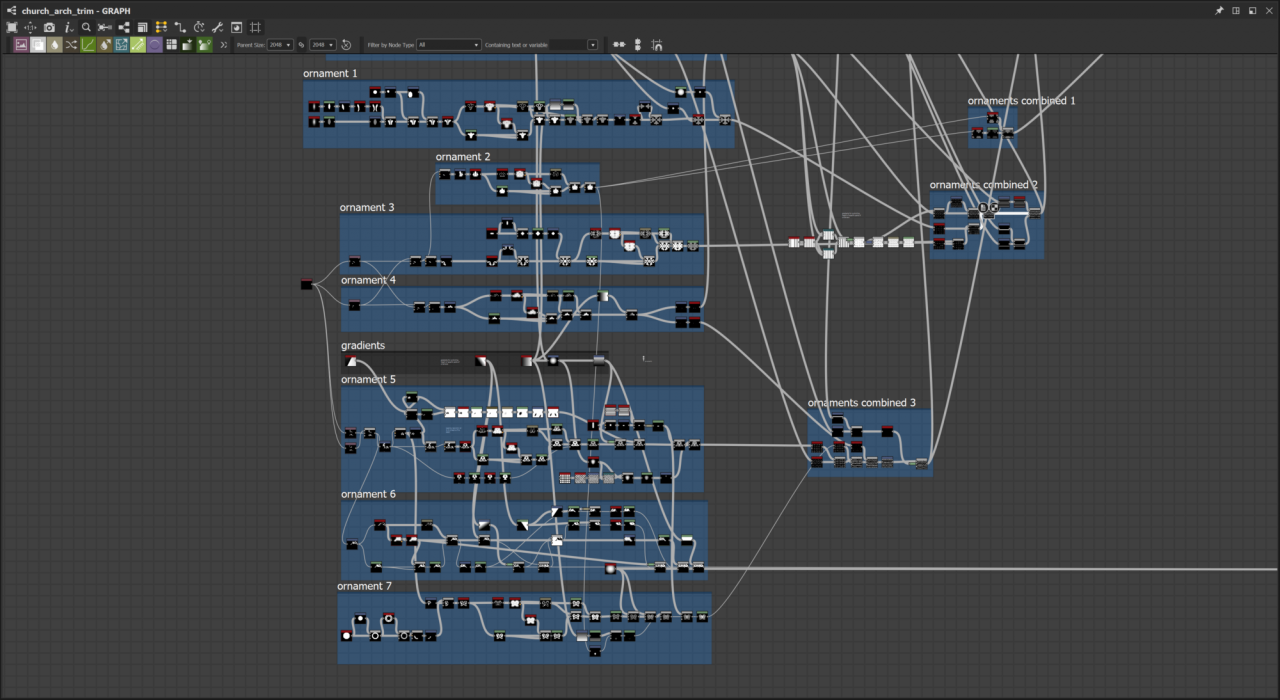Click the camera snapshot icon in graph toolbar
1280x700 pixels.
pyautogui.click(x=49, y=27)
